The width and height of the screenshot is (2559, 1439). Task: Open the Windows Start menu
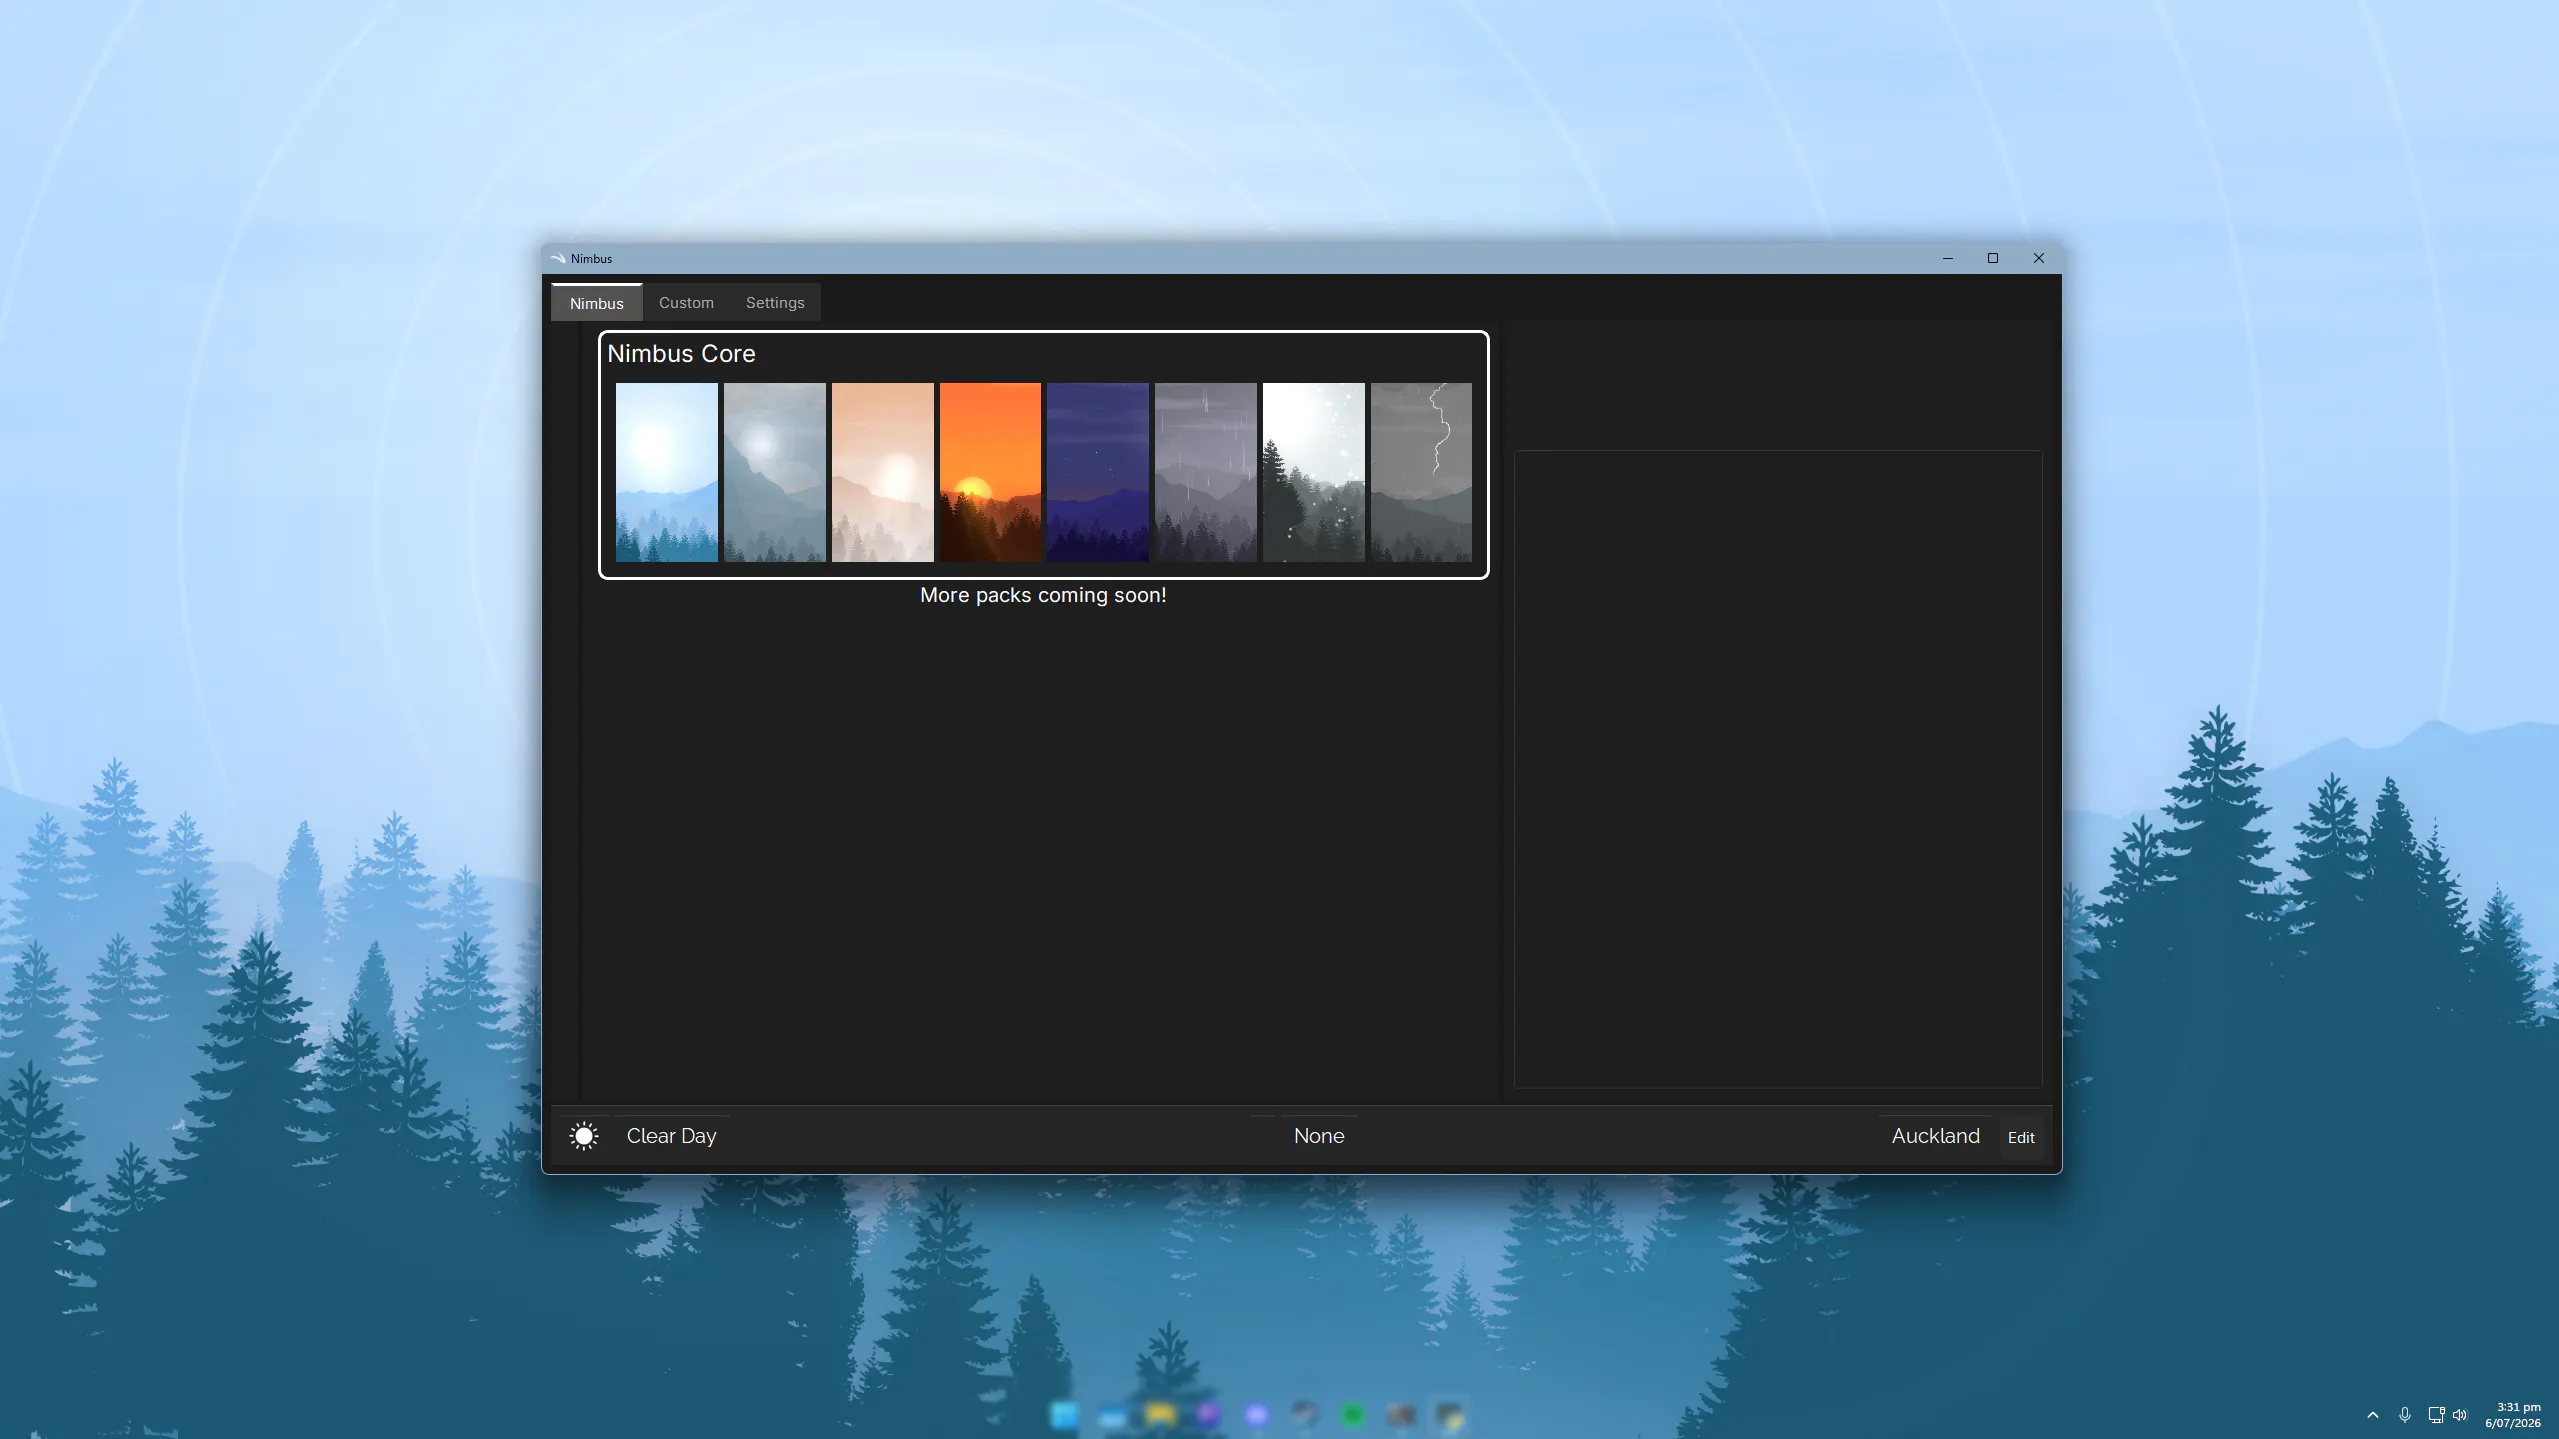point(1064,1415)
